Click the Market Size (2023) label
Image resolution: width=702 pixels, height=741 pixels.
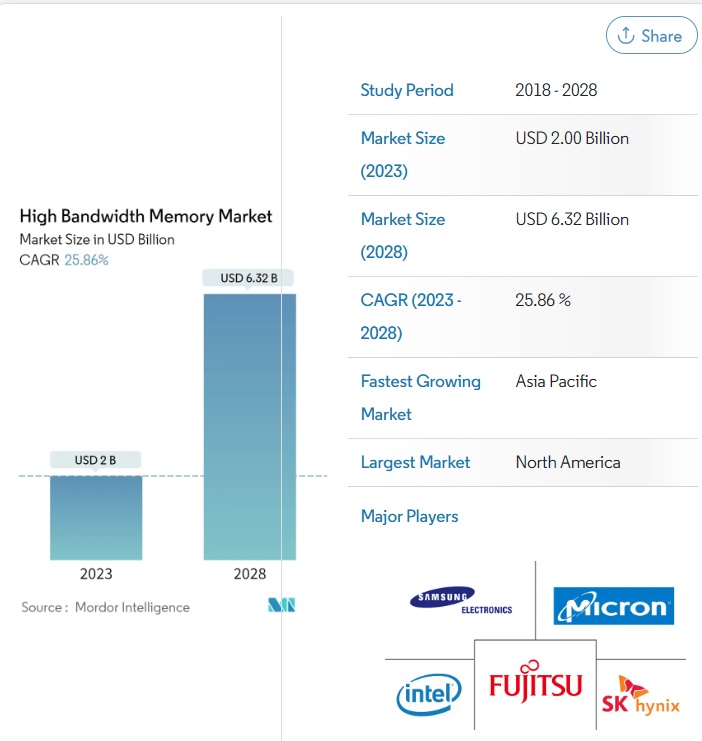click(403, 155)
